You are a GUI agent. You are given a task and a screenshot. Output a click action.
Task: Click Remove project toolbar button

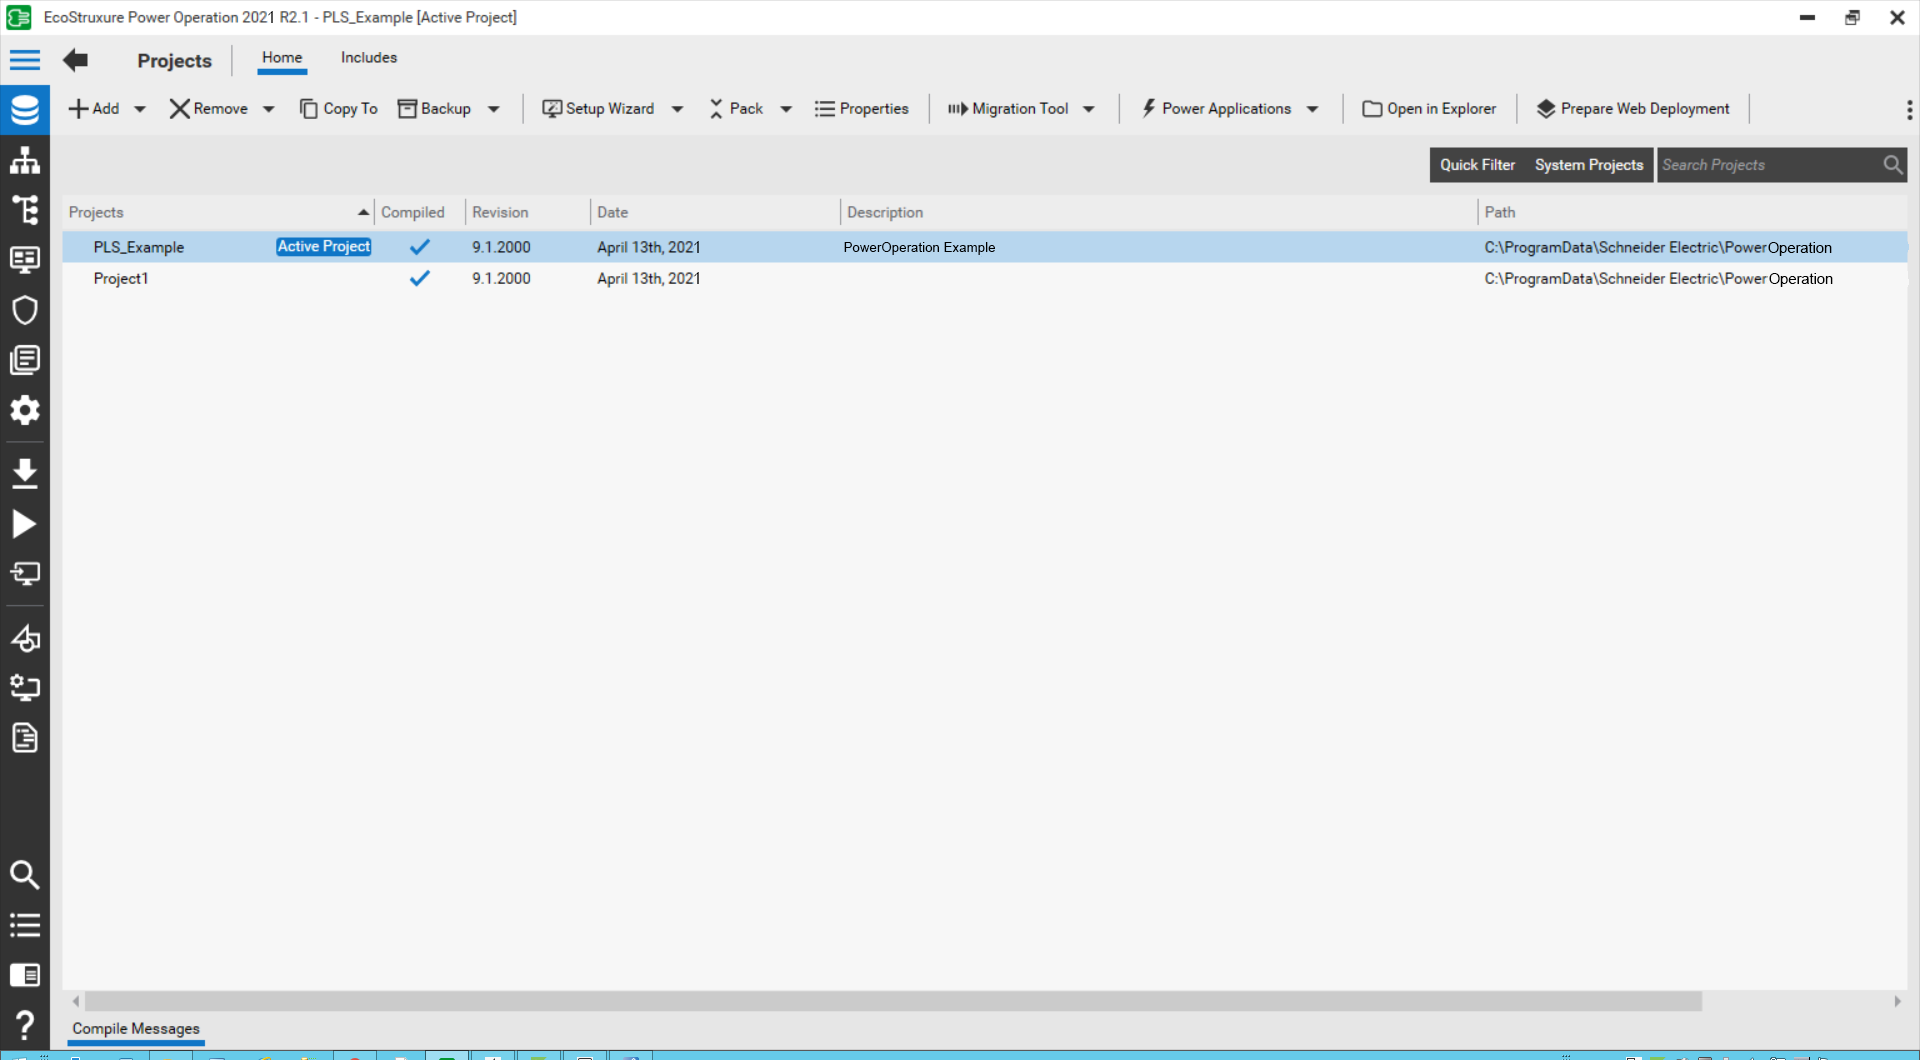(x=209, y=109)
